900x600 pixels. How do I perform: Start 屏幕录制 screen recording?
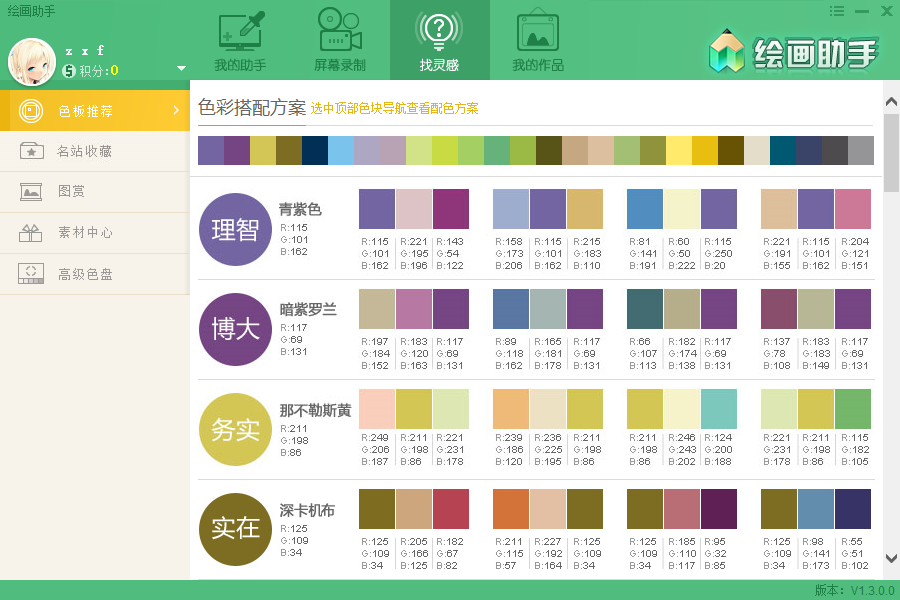(339, 40)
